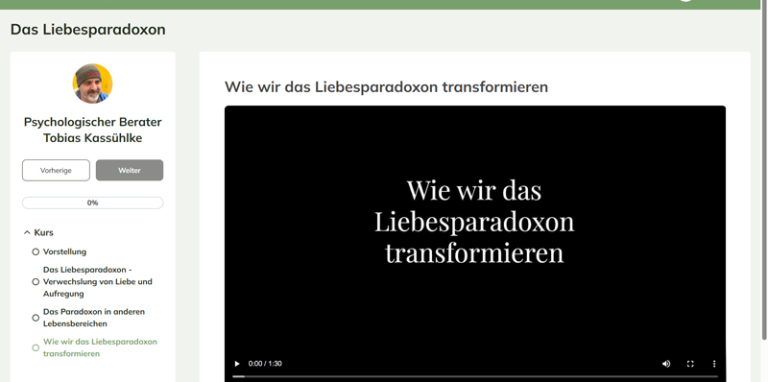
Task: Mute the video using the speaker icon
Action: (666, 364)
